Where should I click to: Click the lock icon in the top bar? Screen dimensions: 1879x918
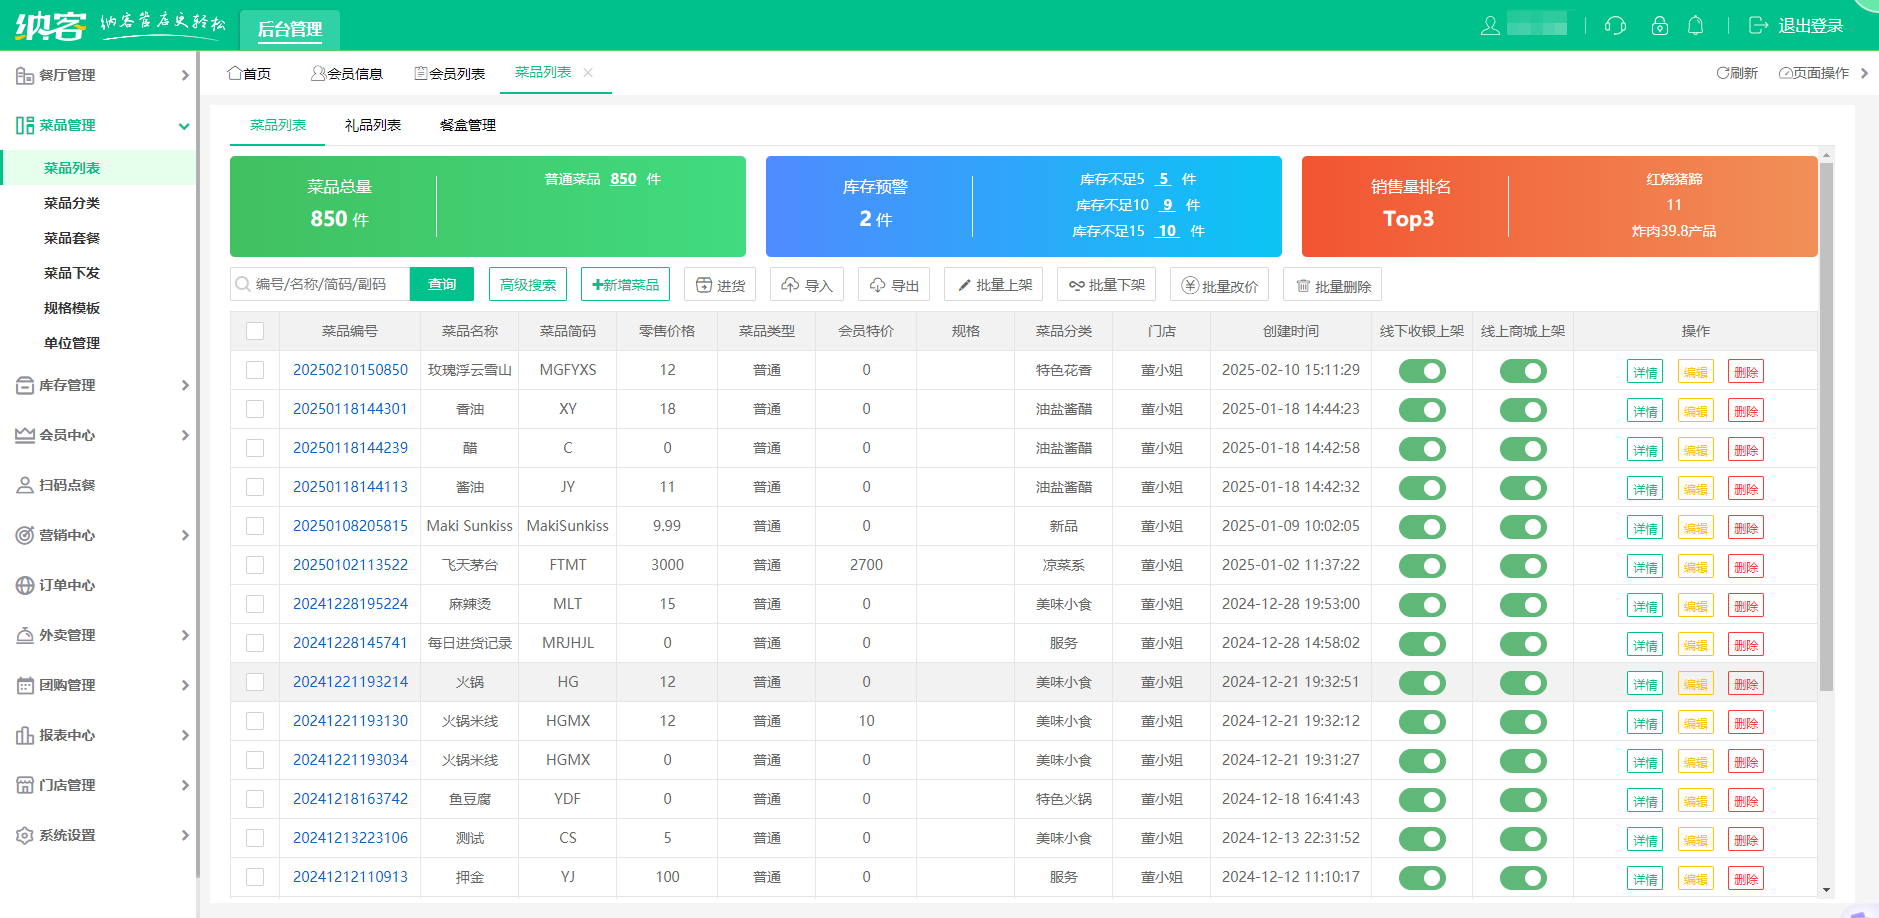(x=1660, y=26)
